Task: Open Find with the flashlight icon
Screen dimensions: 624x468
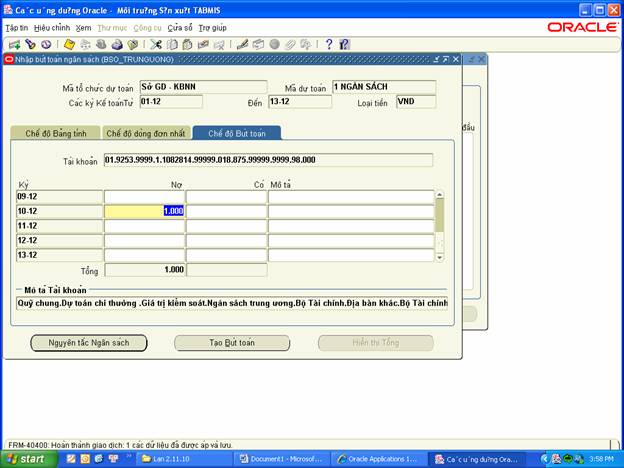Action: click(30, 44)
